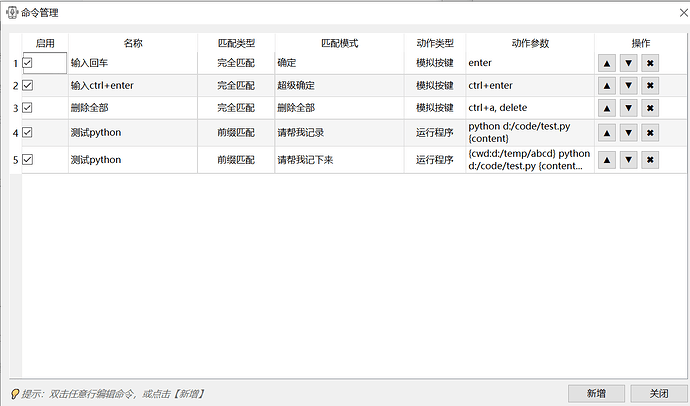Delete the 请帮我记下来 command row
The width and height of the screenshot is (690, 406).
tap(650, 160)
